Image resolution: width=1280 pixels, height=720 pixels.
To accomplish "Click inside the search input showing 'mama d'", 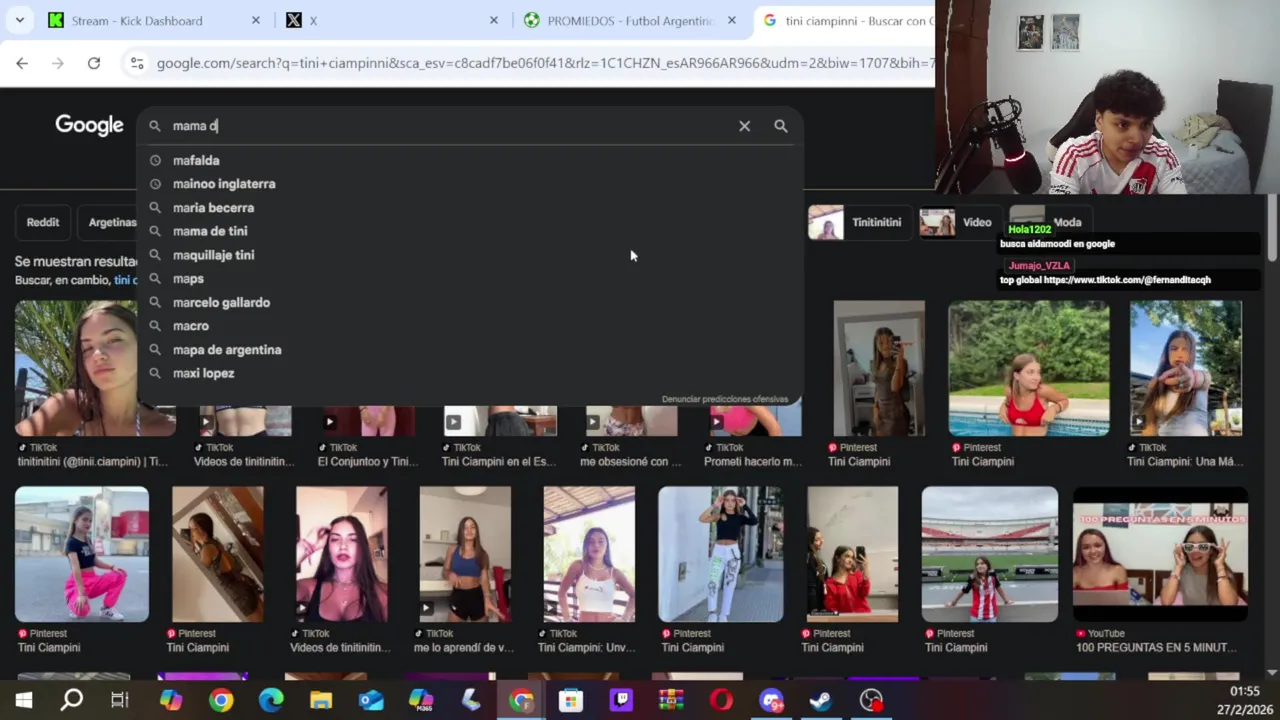I will [450, 126].
